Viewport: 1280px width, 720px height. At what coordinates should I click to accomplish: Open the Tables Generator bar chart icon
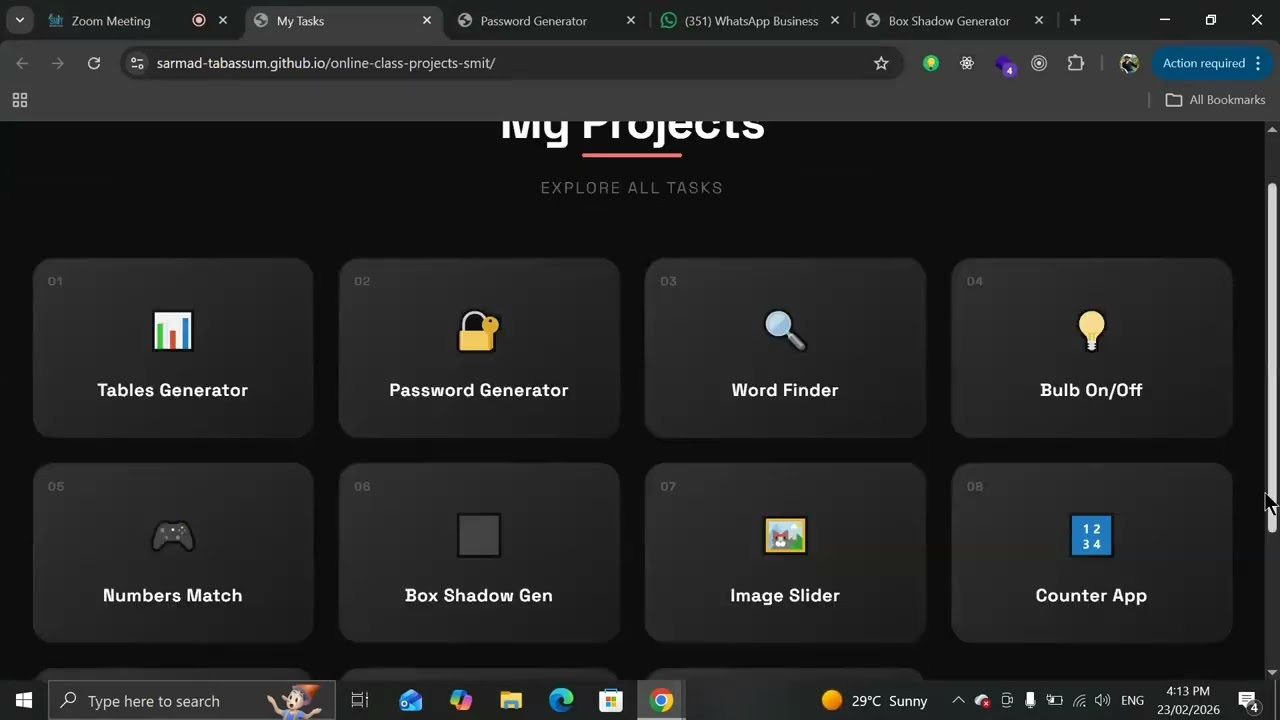point(172,331)
